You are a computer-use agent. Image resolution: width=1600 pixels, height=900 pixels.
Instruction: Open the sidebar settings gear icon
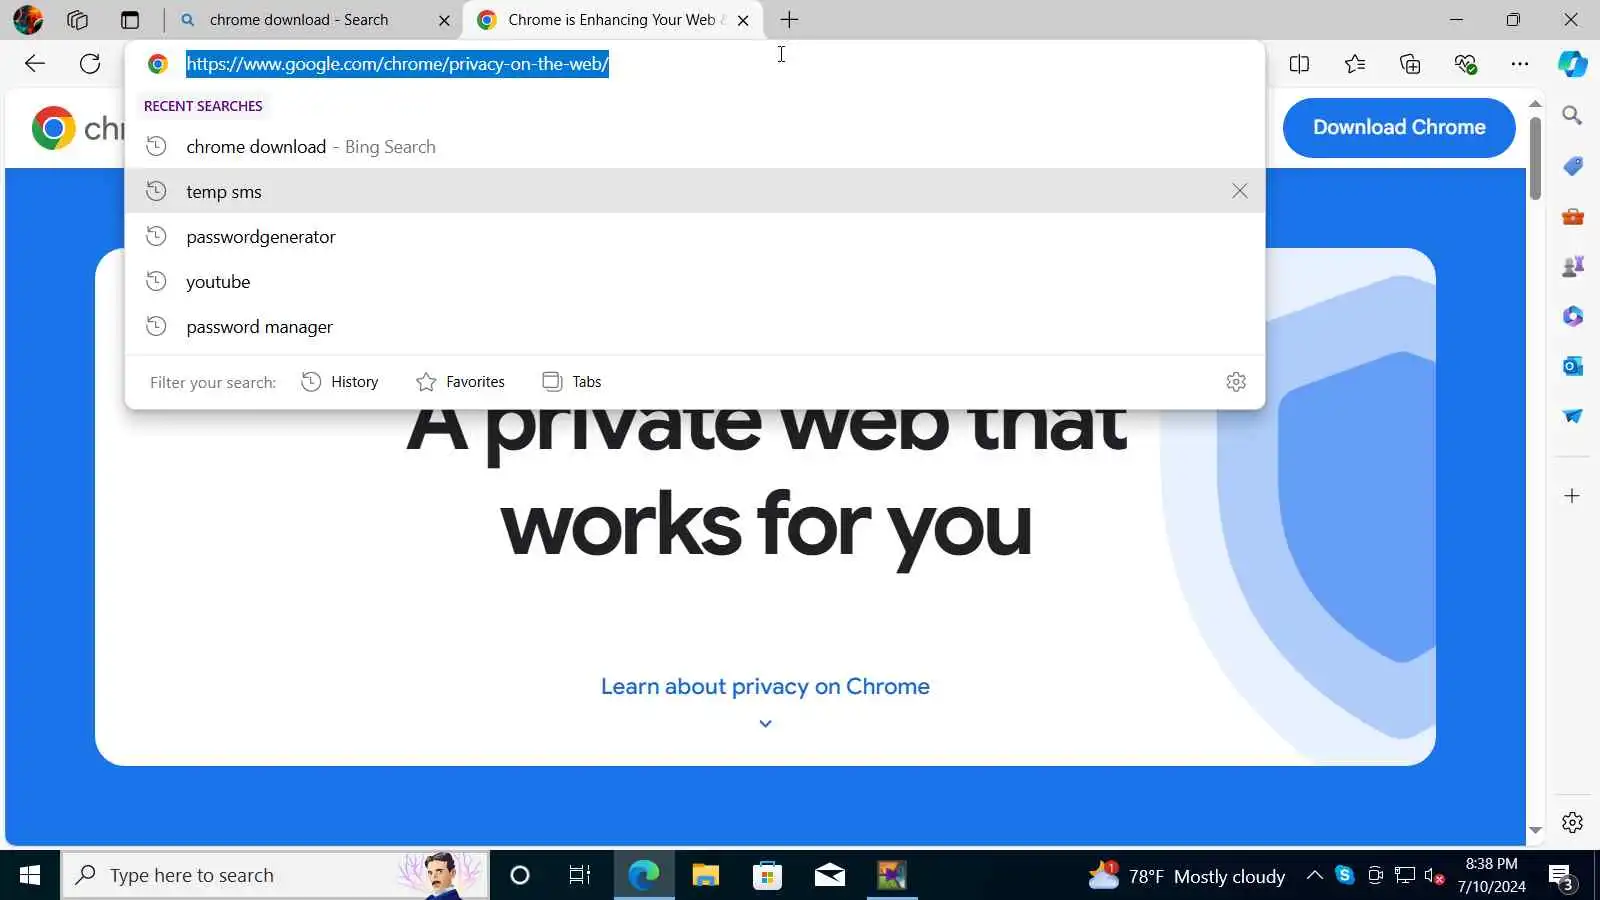1572,822
